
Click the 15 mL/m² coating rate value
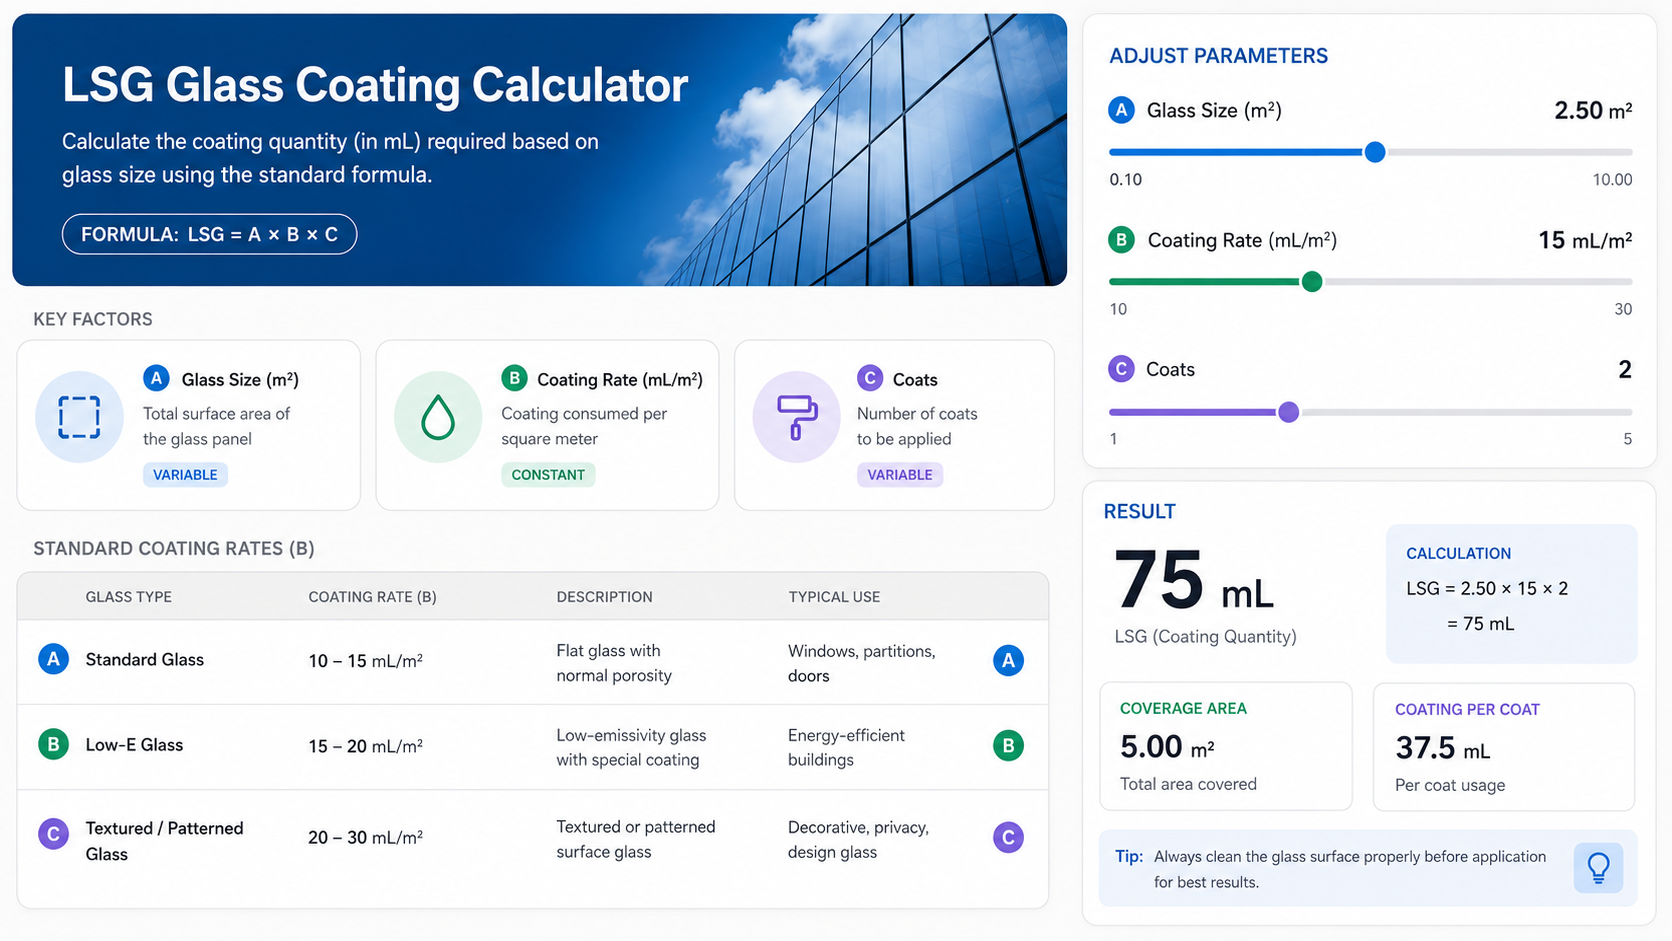(1585, 240)
